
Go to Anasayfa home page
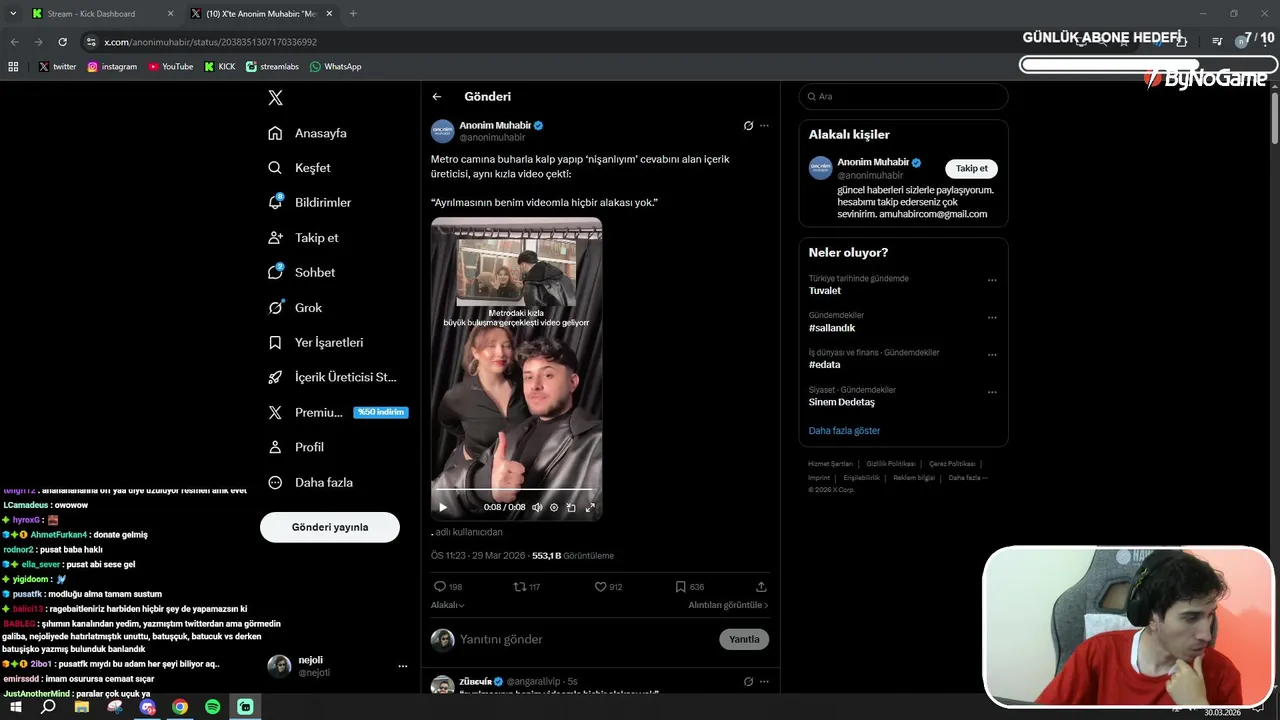[x=308, y=133]
